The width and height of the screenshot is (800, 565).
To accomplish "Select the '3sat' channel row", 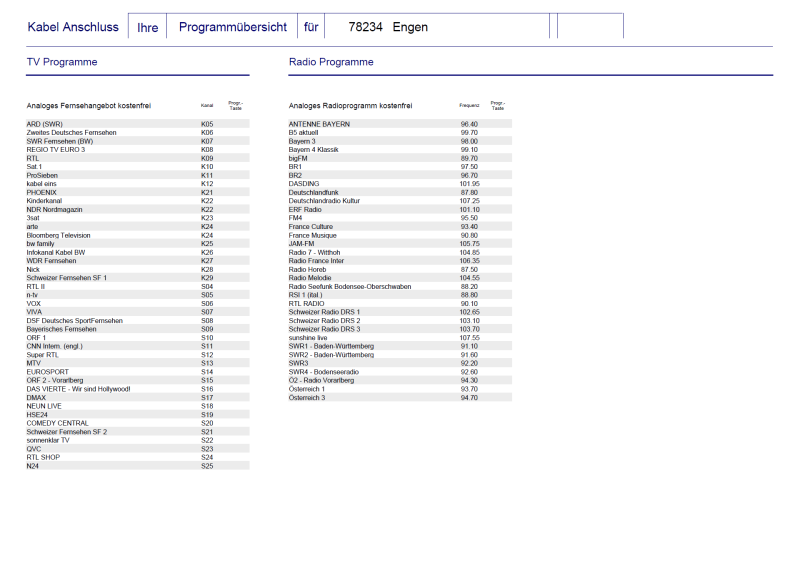I will click(x=138, y=218).
